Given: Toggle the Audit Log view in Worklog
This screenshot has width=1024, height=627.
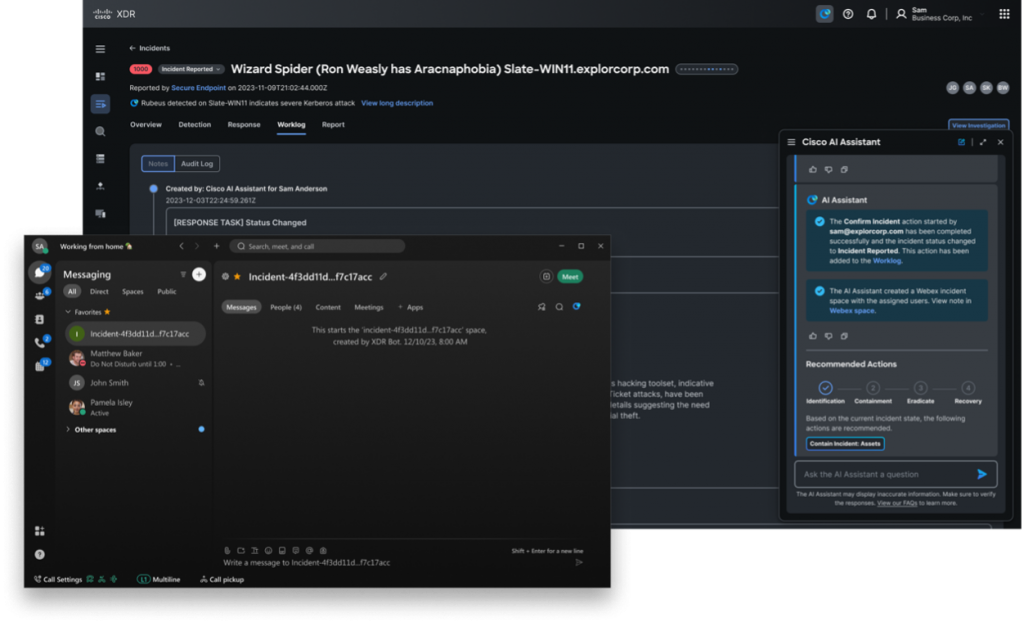Looking at the screenshot, I should (196, 164).
